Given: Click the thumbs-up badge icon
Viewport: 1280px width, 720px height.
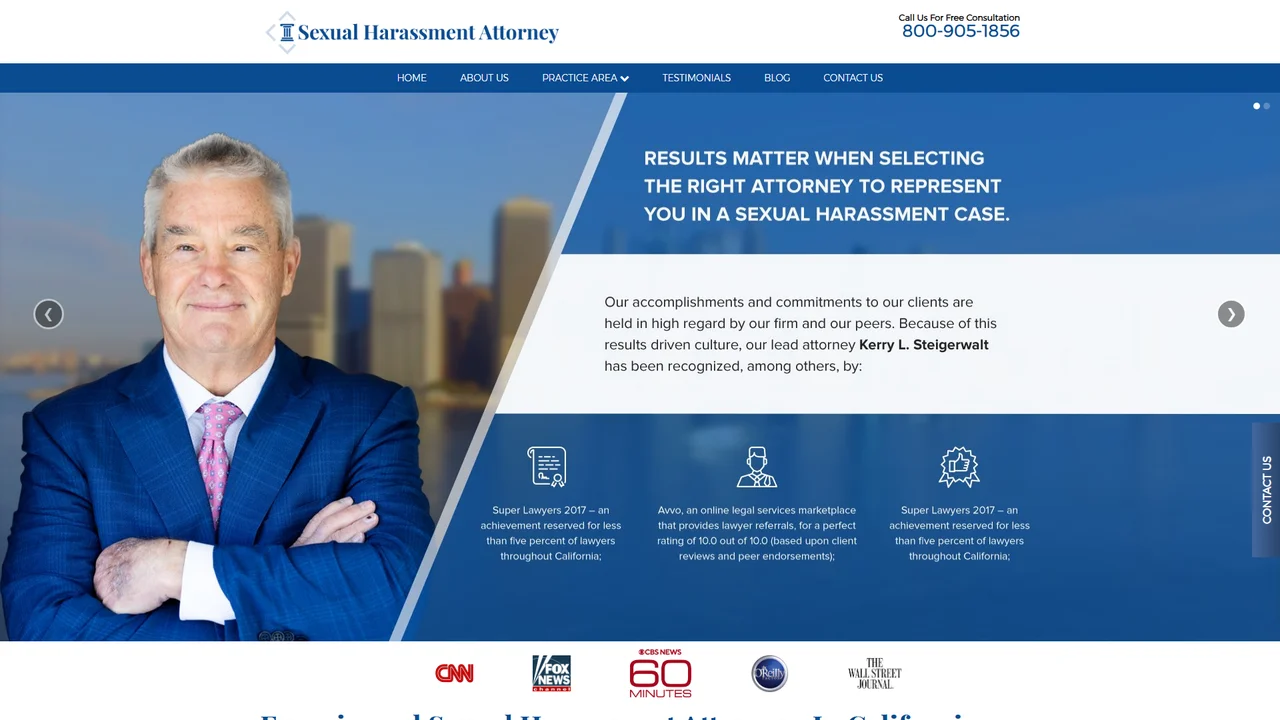Looking at the screenshot, I should pyautogui.click(x=959, y=467).
